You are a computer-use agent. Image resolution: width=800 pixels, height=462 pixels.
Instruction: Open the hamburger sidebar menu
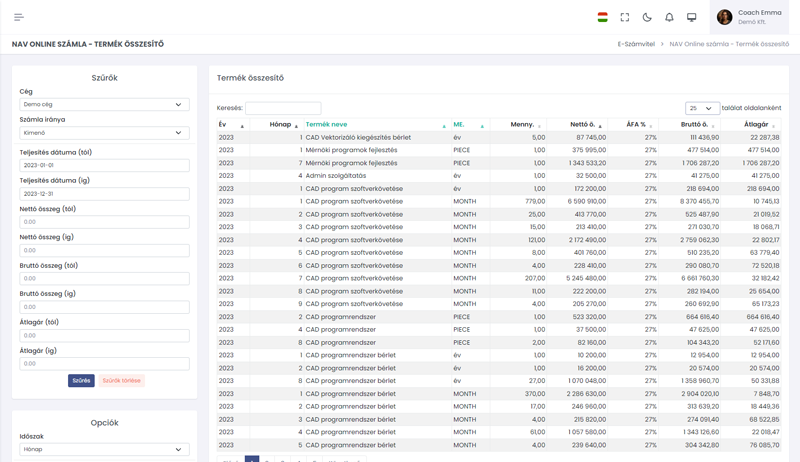[19, 17]
